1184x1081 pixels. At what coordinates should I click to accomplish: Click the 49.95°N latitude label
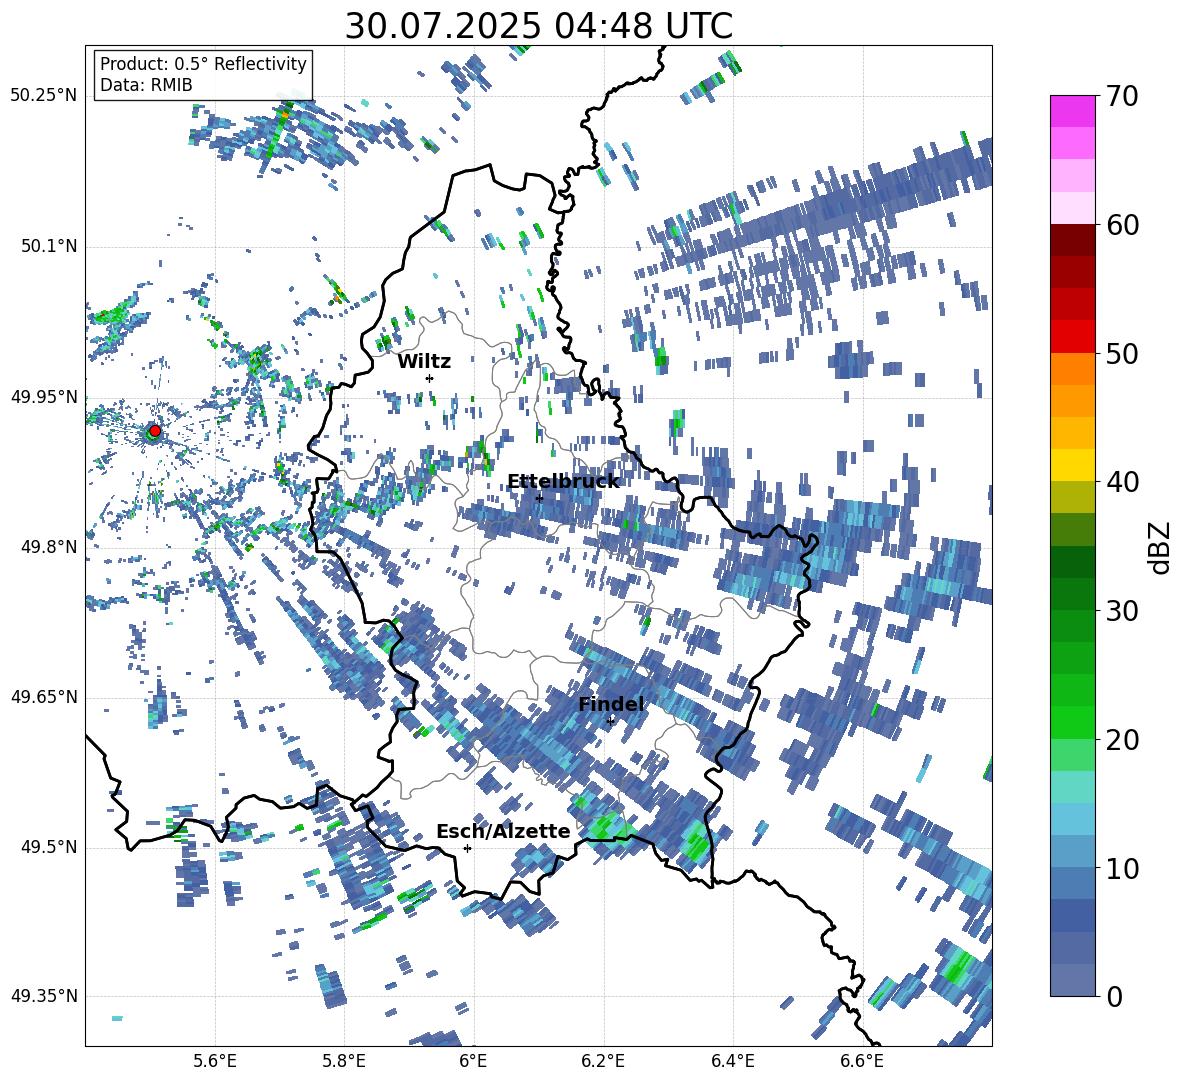click(44, 396)
